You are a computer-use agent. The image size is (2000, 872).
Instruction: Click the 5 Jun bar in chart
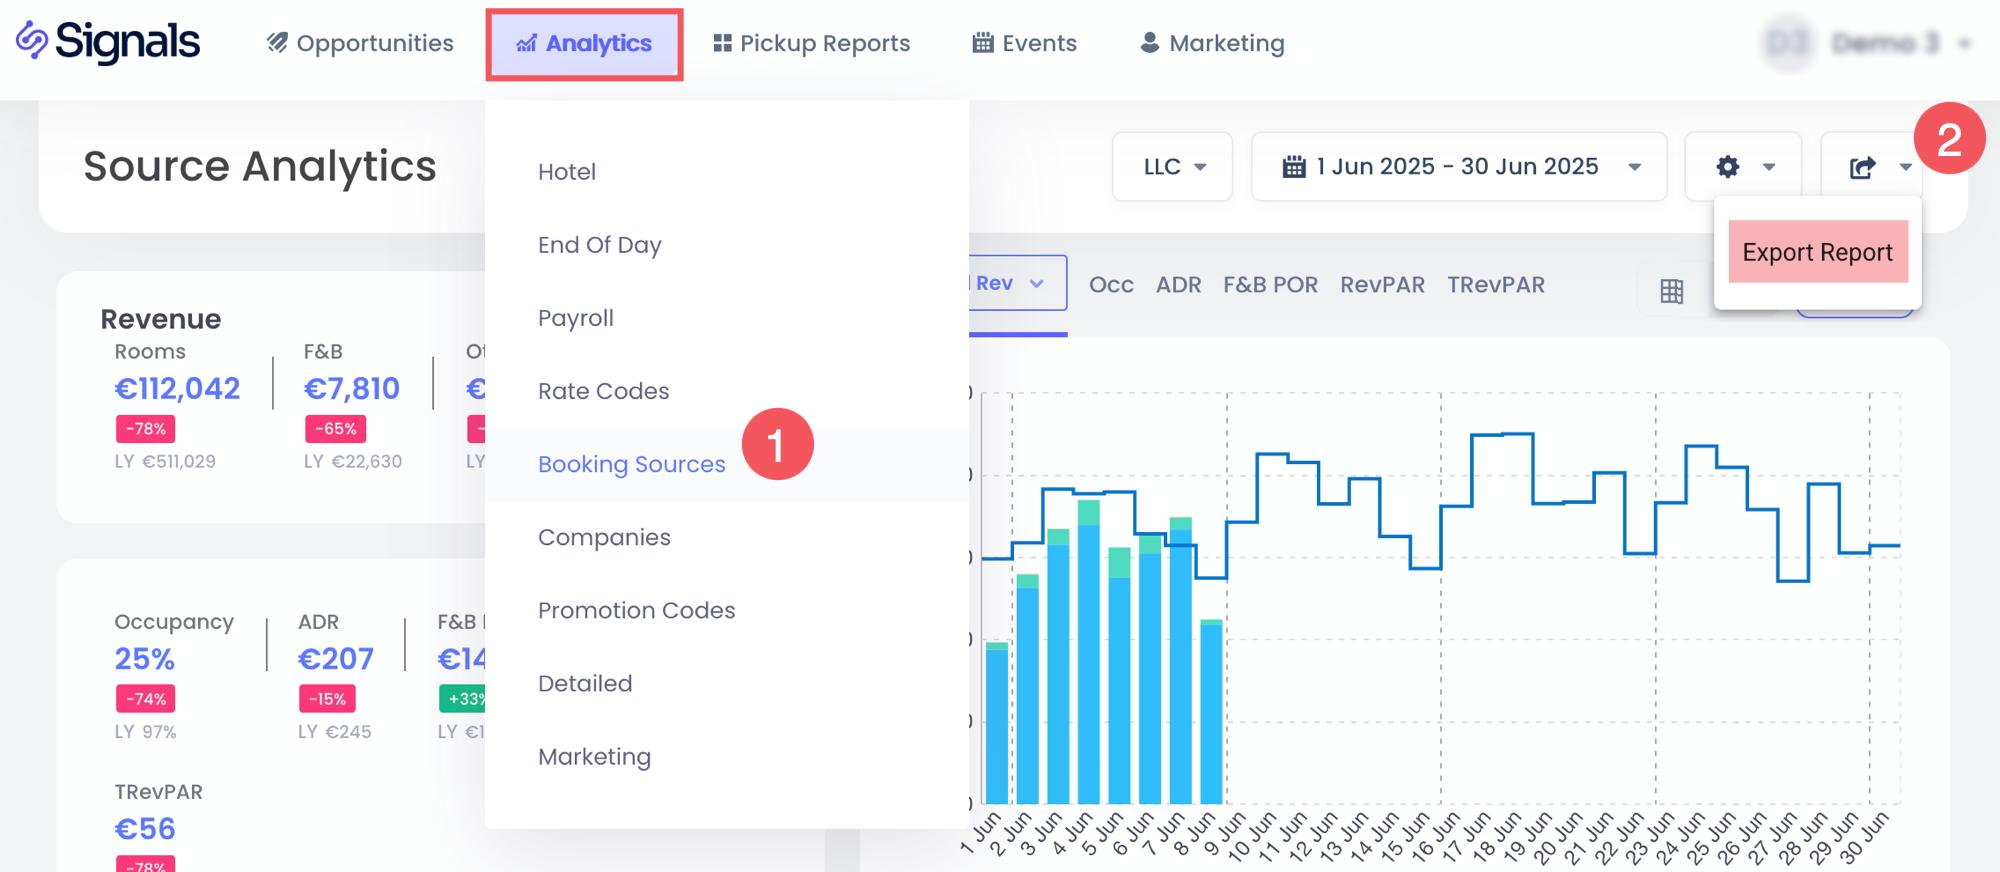click(x=1119, y=680)
